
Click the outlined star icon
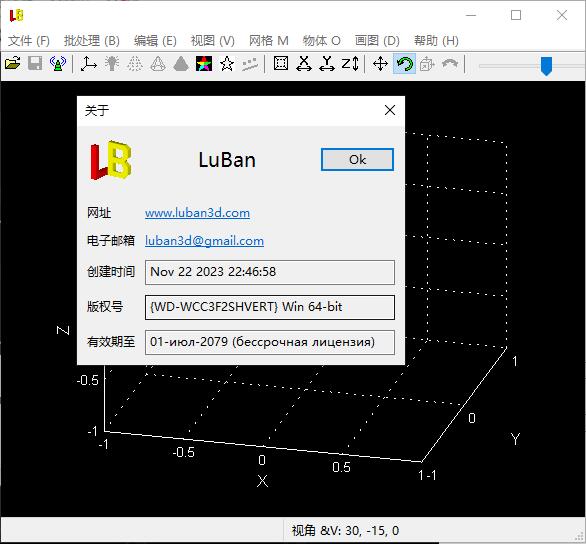click(227, 64)
